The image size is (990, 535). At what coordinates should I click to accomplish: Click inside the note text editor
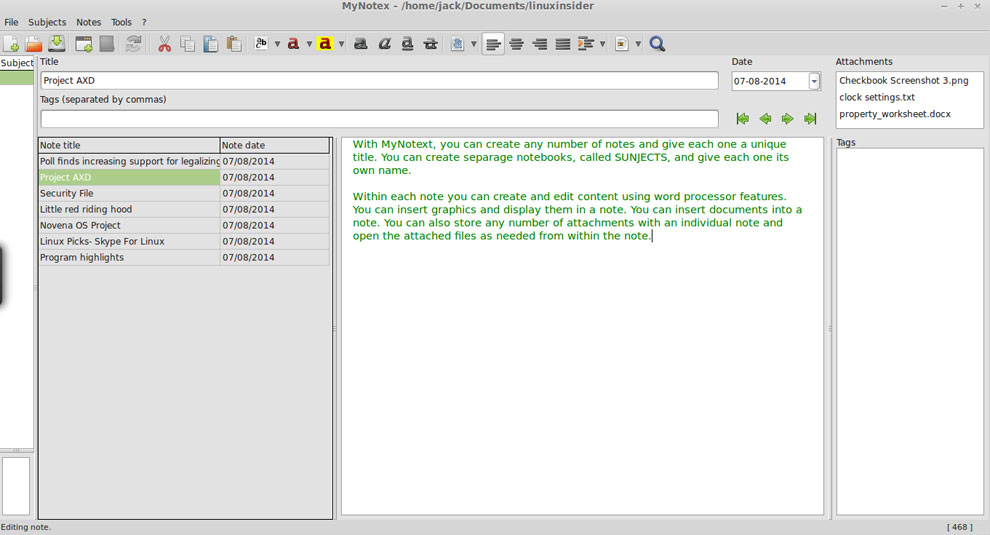pos(582,326)
